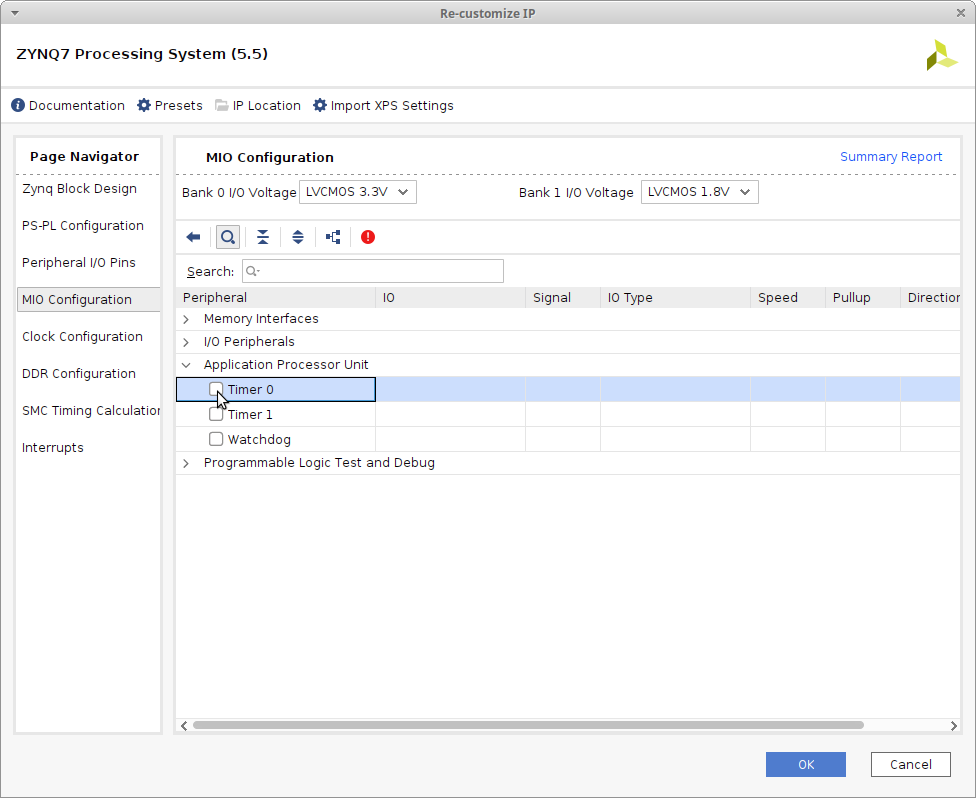Viewport: 976px width, 798px height.
Task: Click the red error indicator icon
Action: [x=368, y=237]
